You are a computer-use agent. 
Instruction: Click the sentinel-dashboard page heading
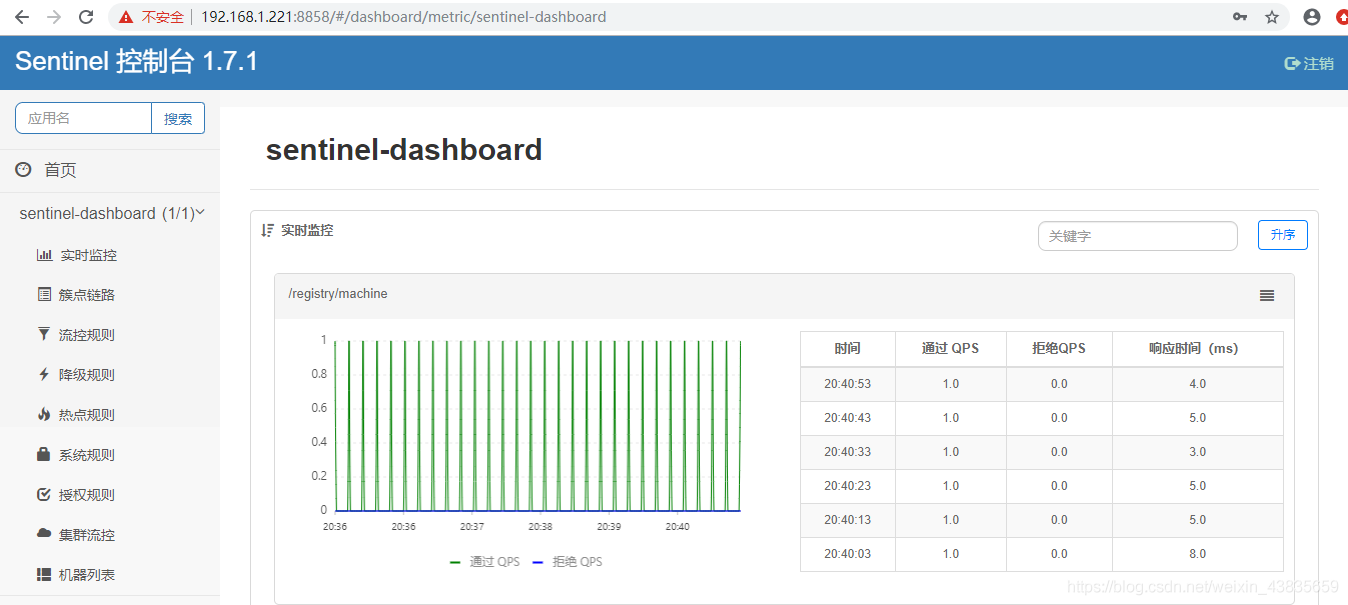[404, 150]
